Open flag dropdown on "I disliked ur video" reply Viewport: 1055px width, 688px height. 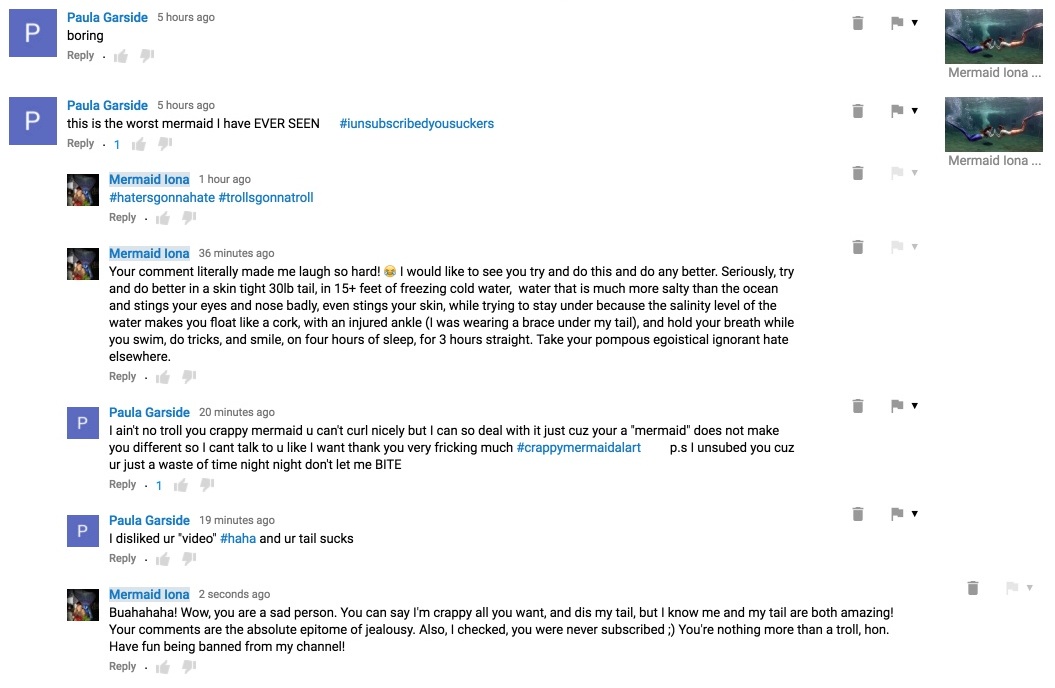[x=914, y=514]
